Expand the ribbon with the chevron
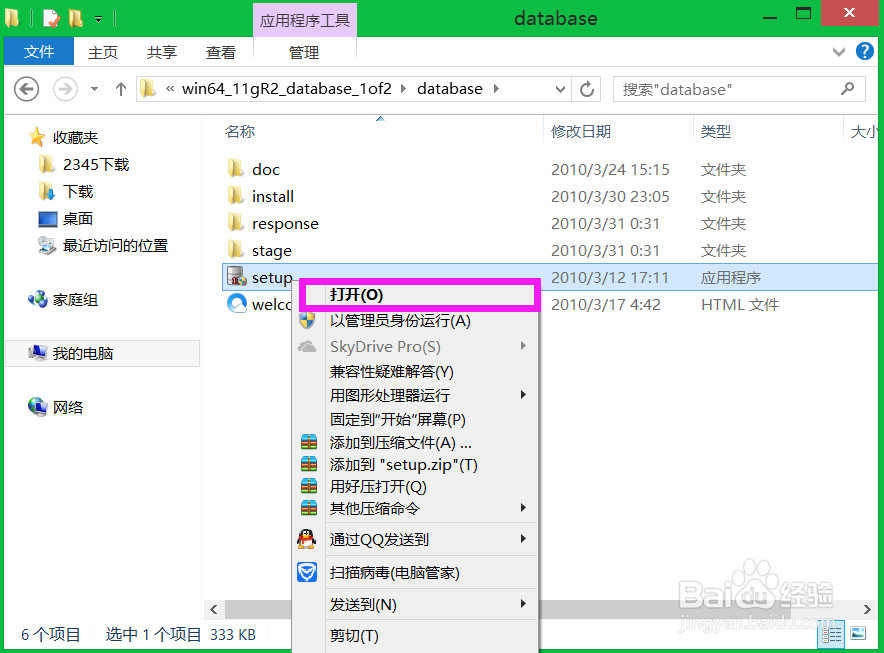Viewport: 884px width, 653px height. point(839,52)
